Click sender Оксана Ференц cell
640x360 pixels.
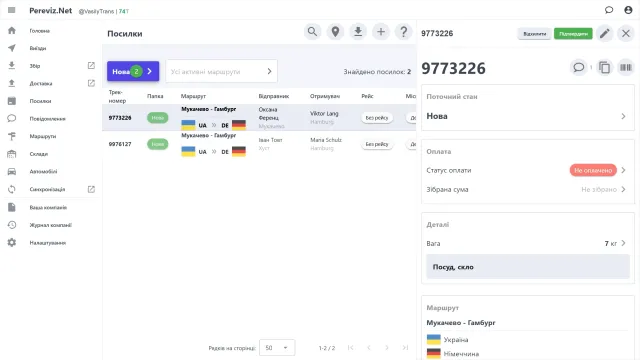(x=269, y=113)
